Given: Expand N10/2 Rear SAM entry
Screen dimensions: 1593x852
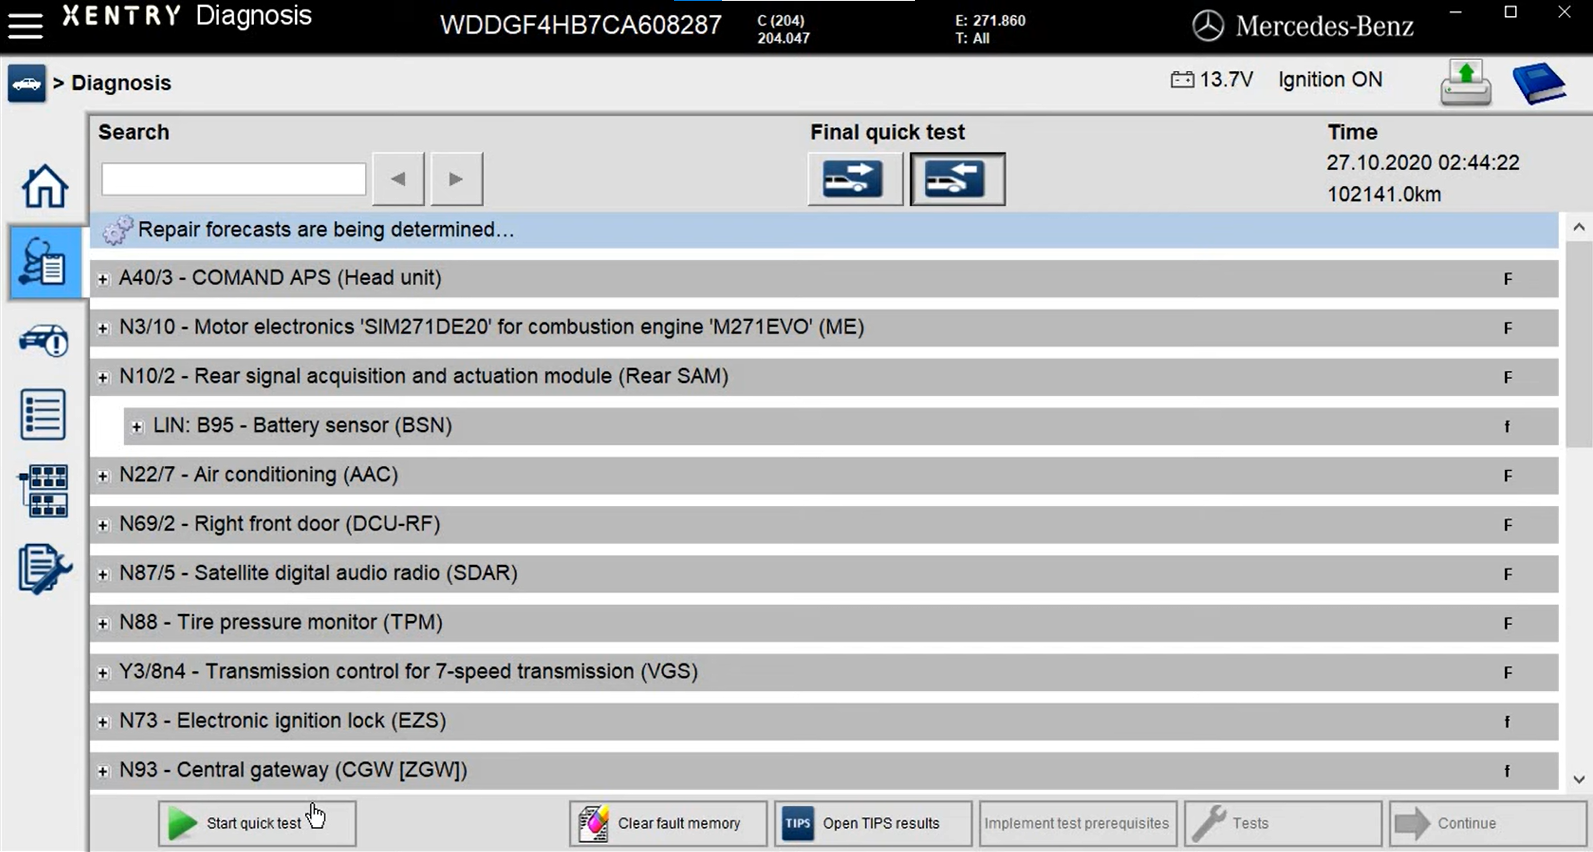Looking at the screenshot, I should pyautogui.click(x=103, y=377).
